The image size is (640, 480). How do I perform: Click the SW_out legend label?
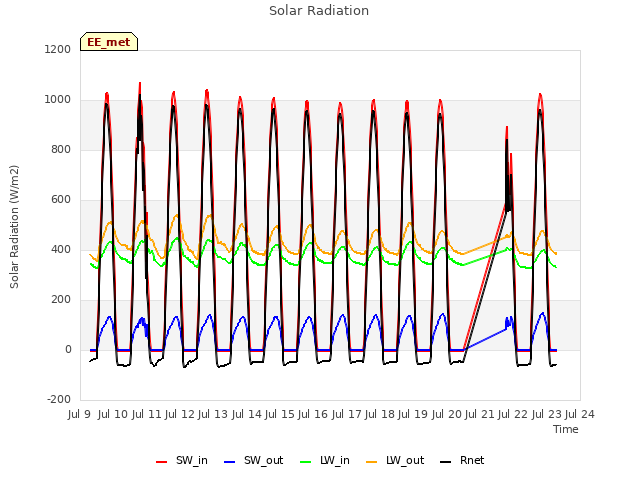point(263,460)
